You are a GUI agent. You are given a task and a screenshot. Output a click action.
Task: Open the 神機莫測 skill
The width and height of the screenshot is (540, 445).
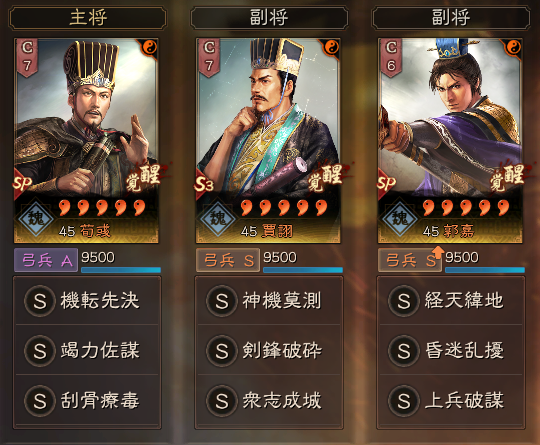tap(269, 301)
